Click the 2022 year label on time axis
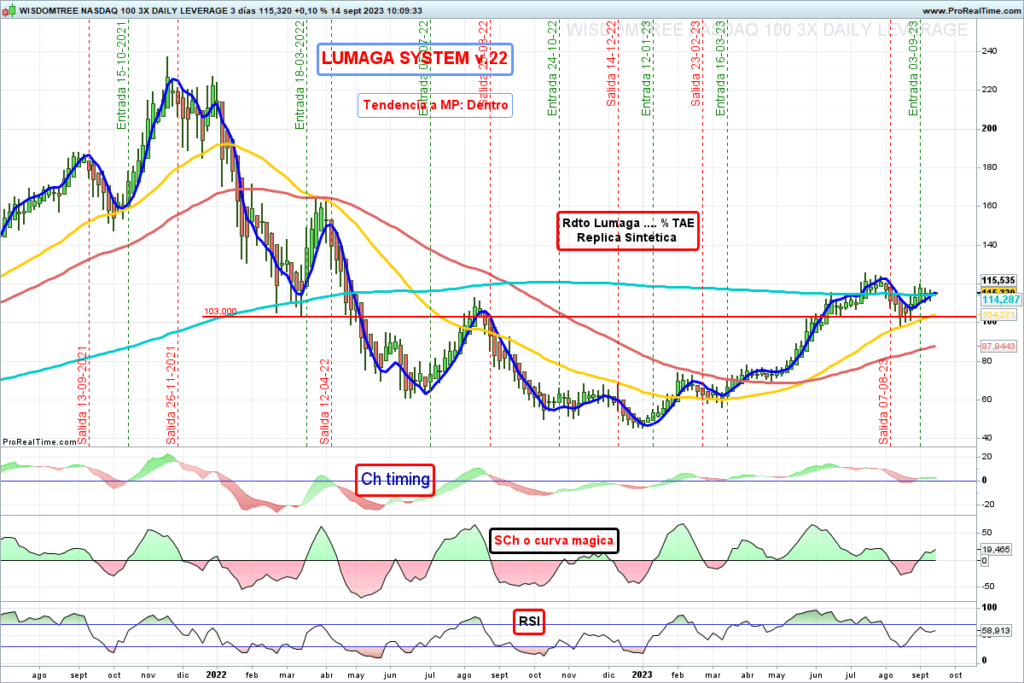1024x683 pixels. (216, 675)
